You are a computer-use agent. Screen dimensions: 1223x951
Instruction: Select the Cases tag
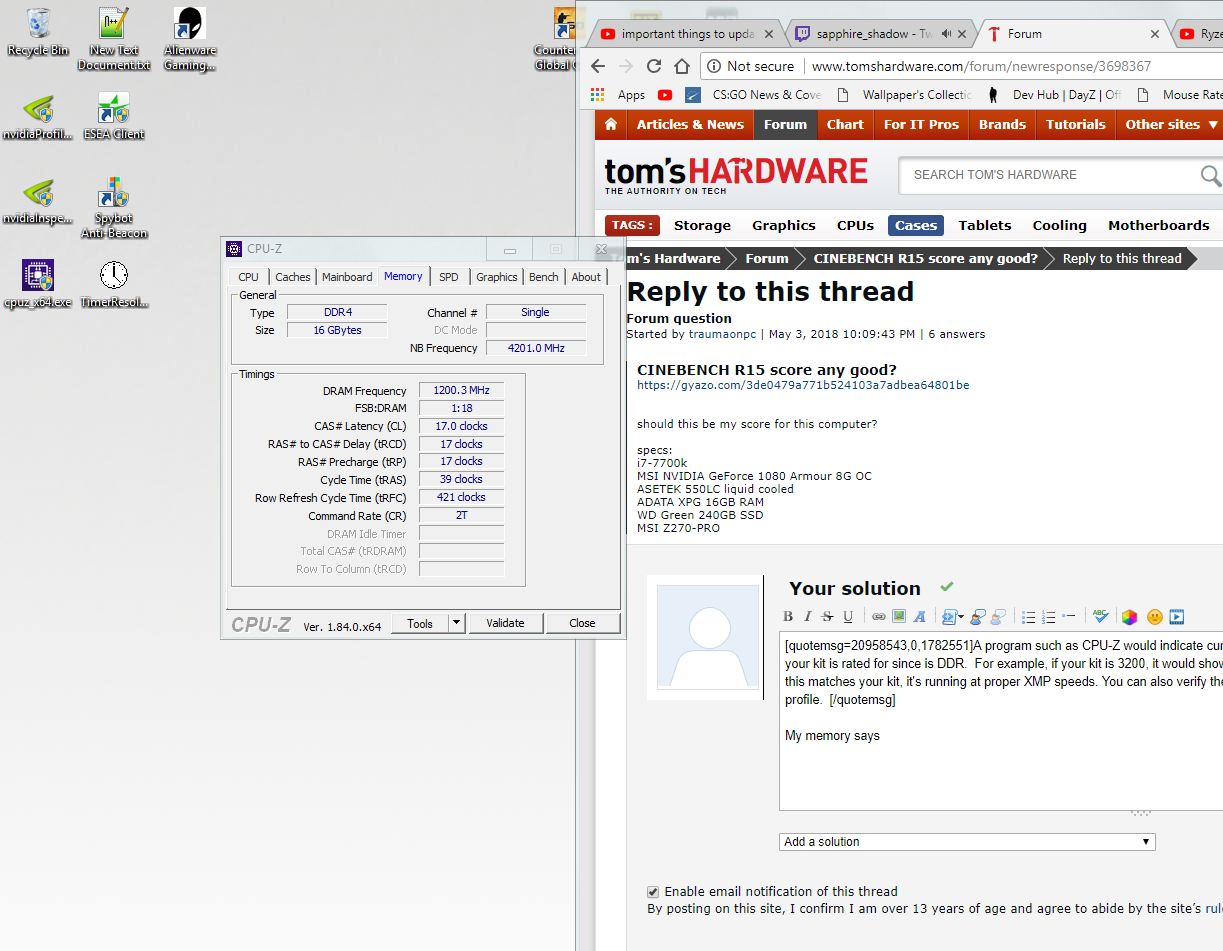point(916,226)
